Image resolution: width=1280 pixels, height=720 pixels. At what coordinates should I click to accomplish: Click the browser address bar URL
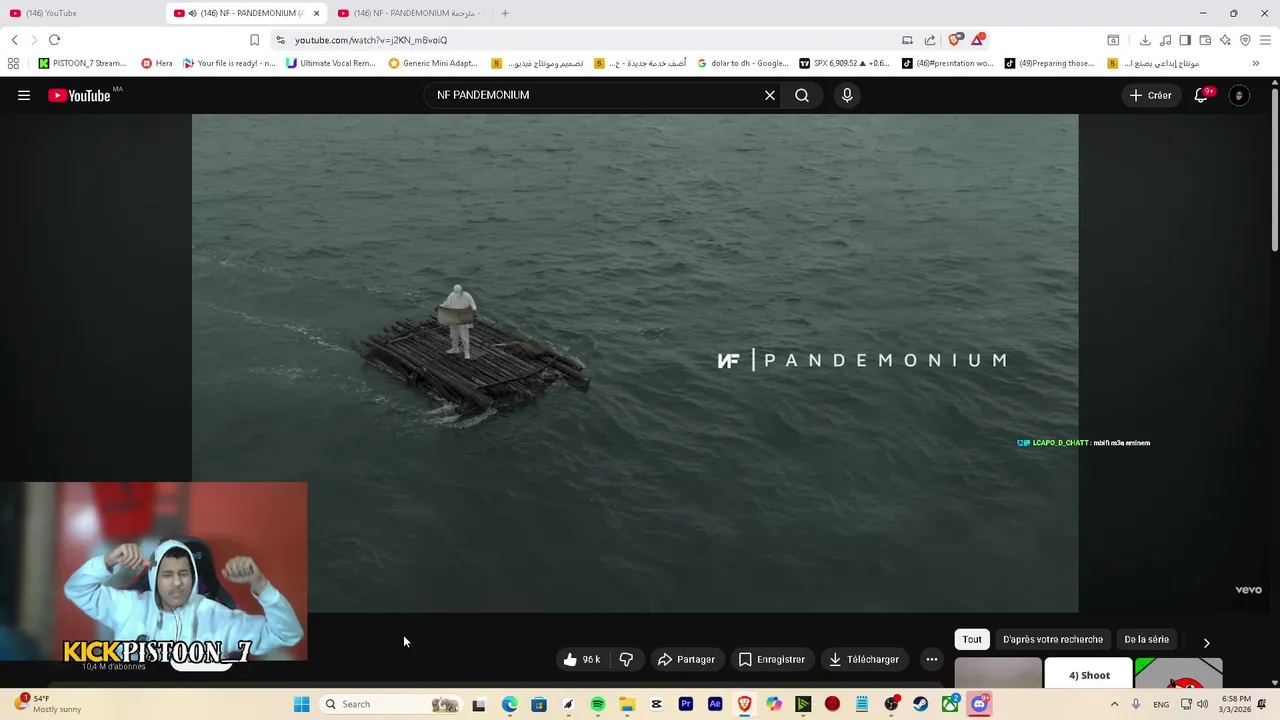point(371,40)
